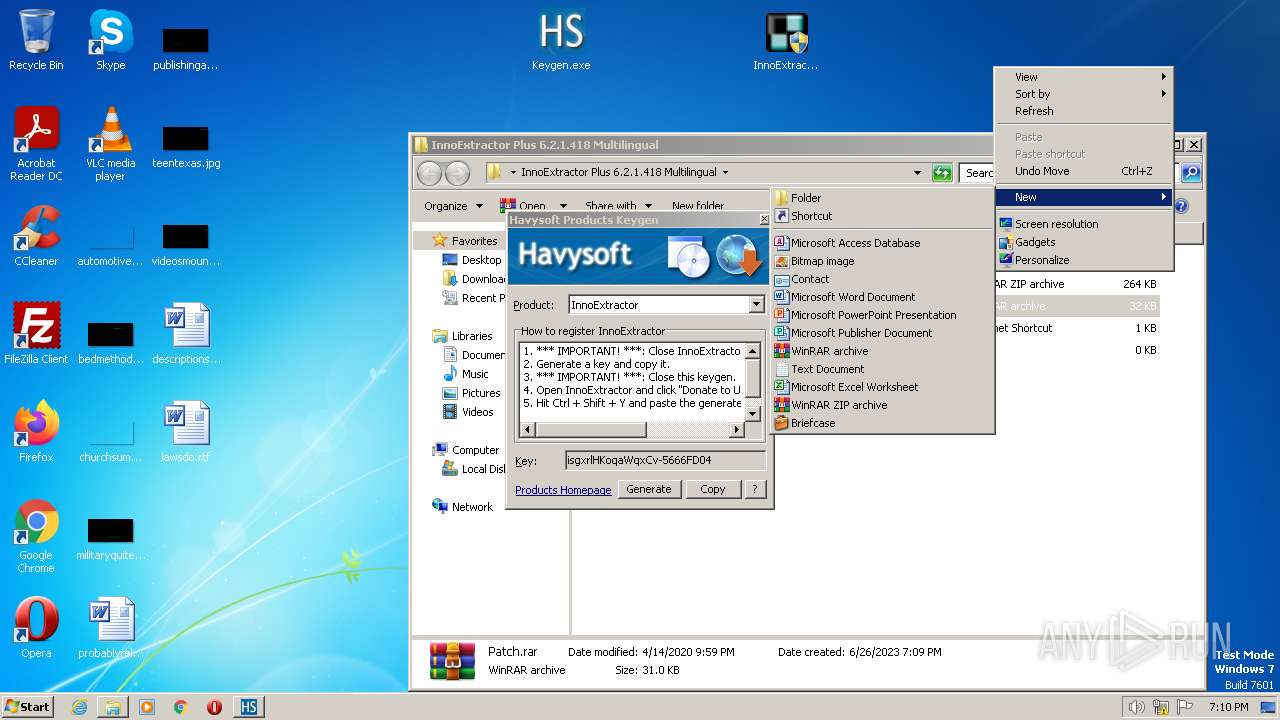This screenshot has width=1280, height=720.
Task: Click the Patch.rar WinRAR icon in details pane
Action: 452,661
